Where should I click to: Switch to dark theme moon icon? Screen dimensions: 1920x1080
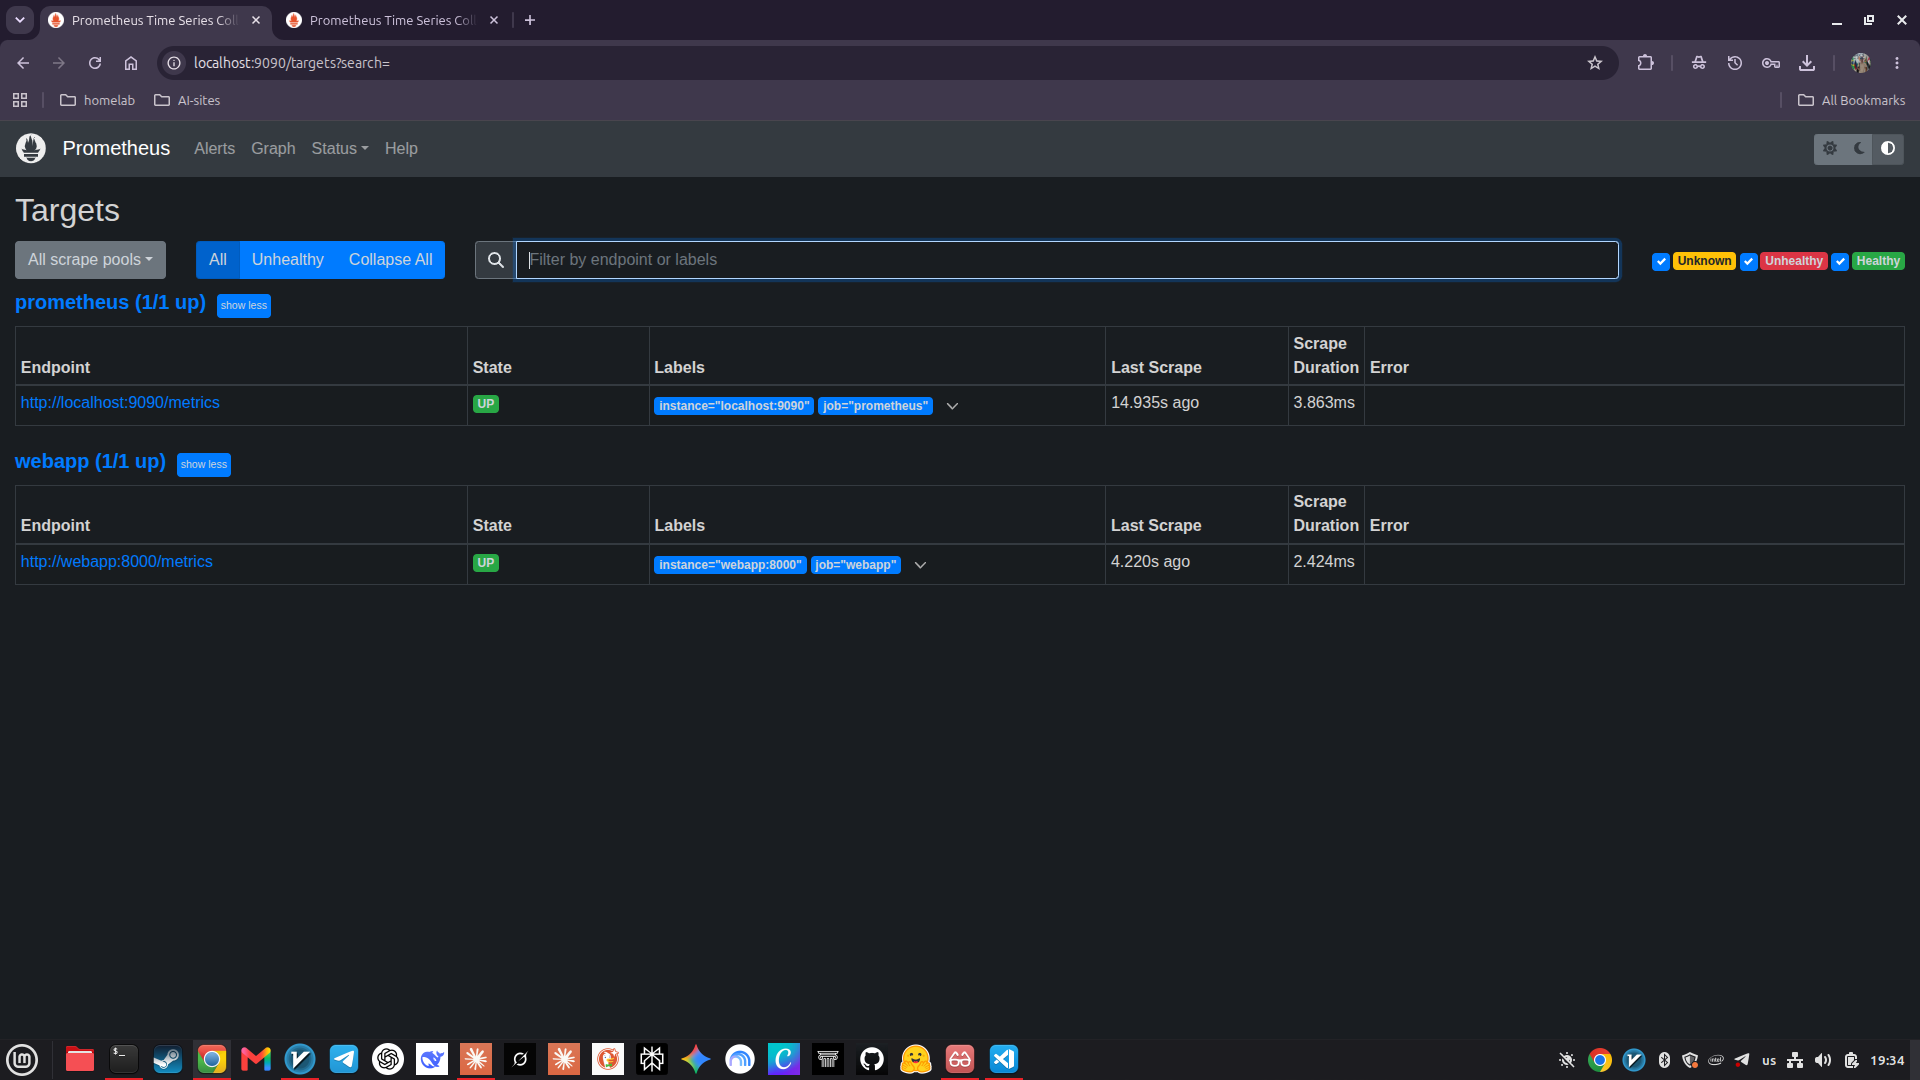[1859, 148]
